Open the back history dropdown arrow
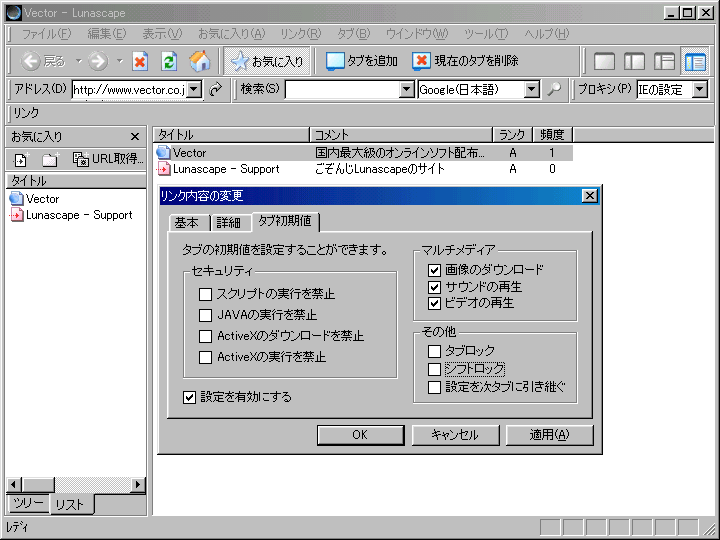This screenshot has height=540, width=720. (x=79, y=61)
